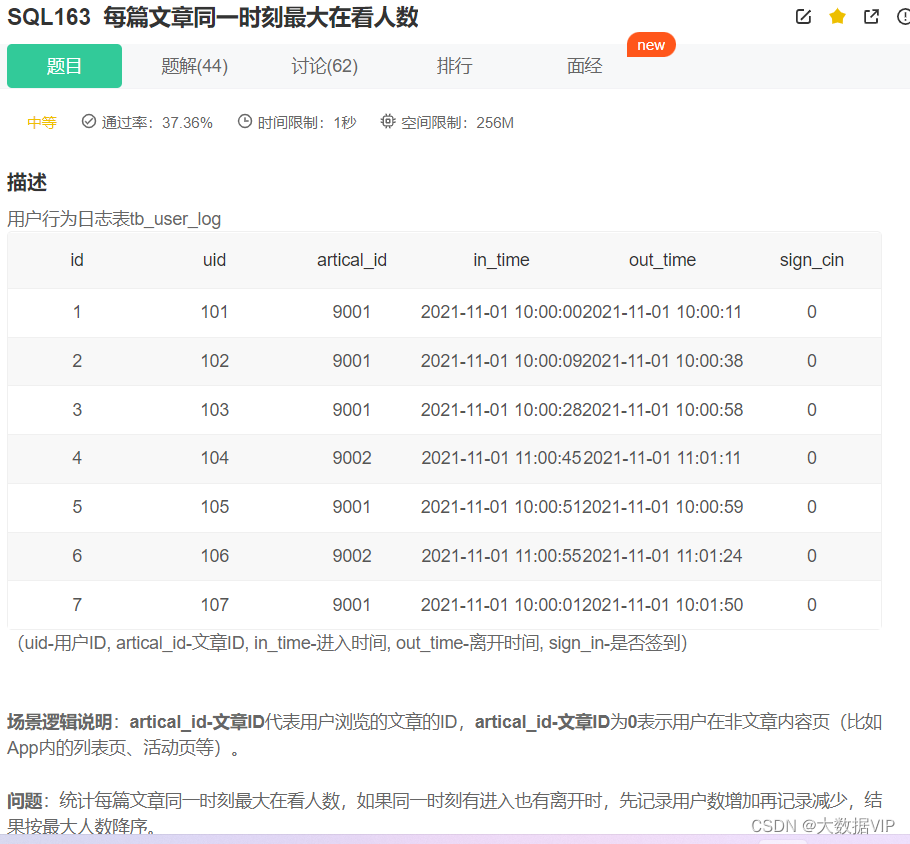Click the edit note icon
910x844 pixels.
(x=803, y=16)
